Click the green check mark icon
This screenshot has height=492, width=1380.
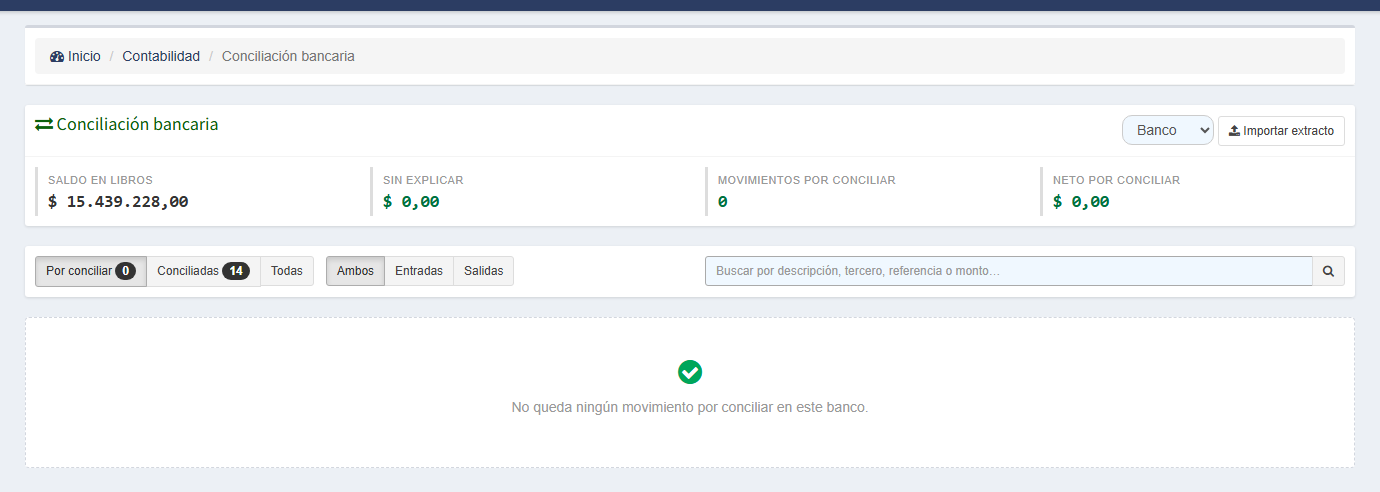(690, 372)
